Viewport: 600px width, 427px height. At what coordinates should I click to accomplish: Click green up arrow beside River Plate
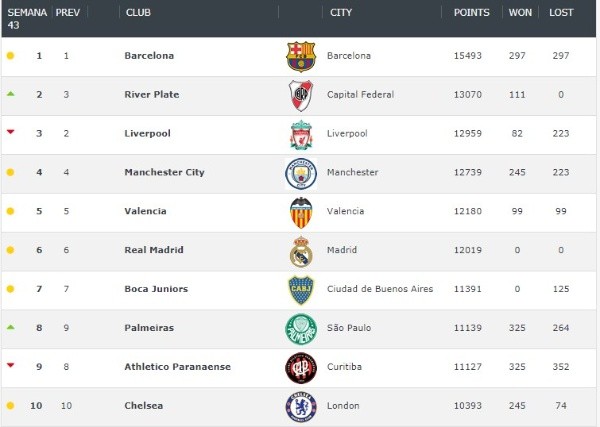[x=10, y=94]
